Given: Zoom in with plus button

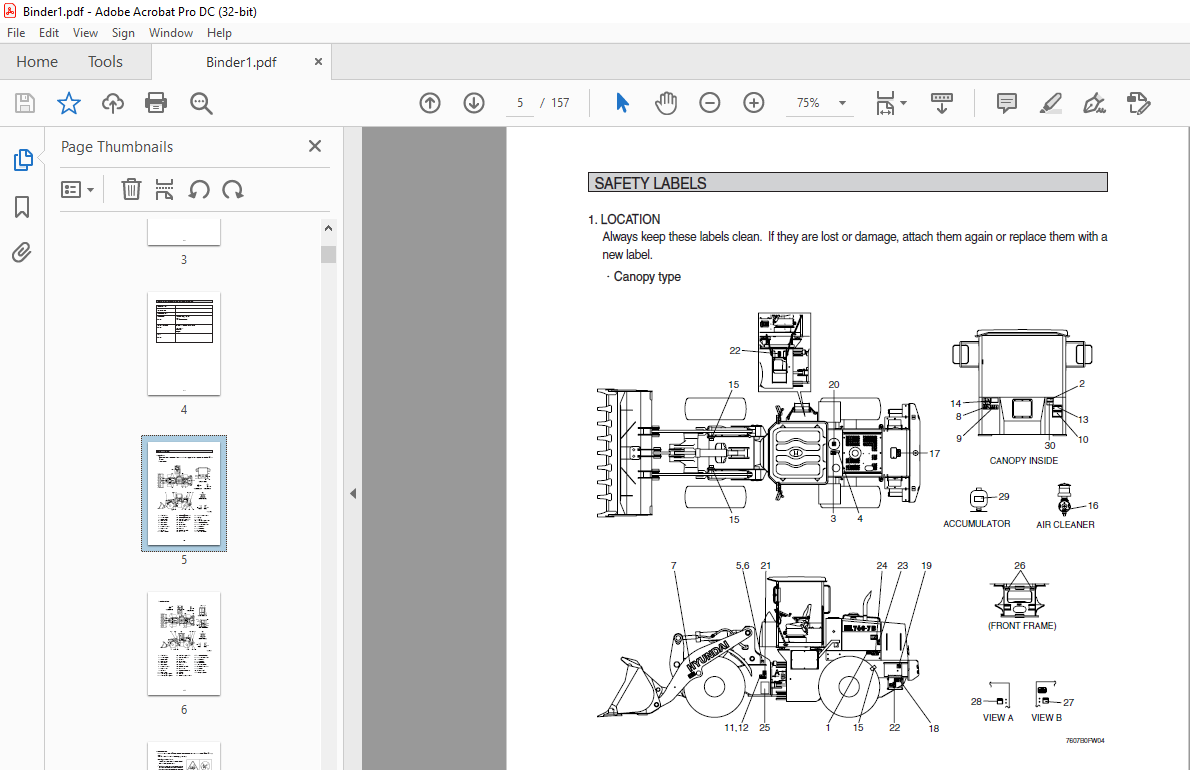Looking at the screenshot, I should click(754, 103).
